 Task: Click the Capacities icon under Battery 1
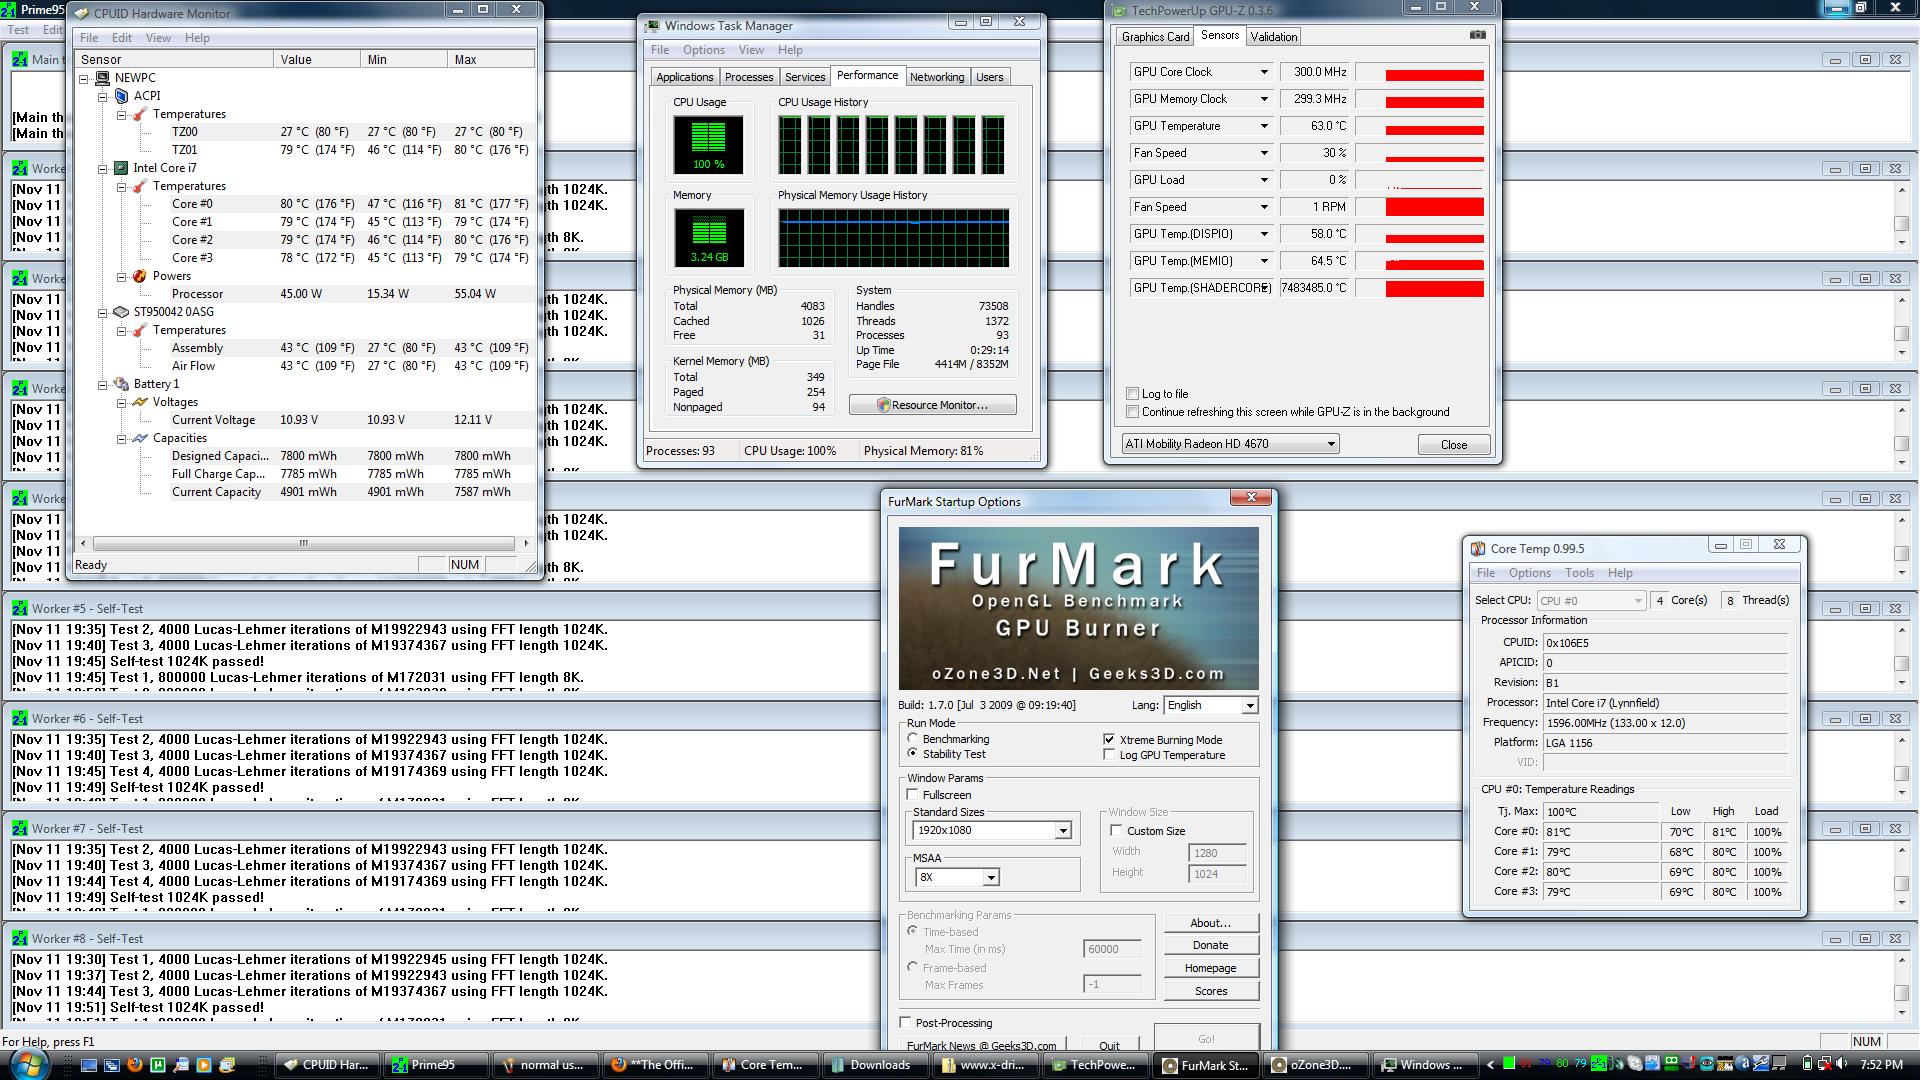point(140,438)
